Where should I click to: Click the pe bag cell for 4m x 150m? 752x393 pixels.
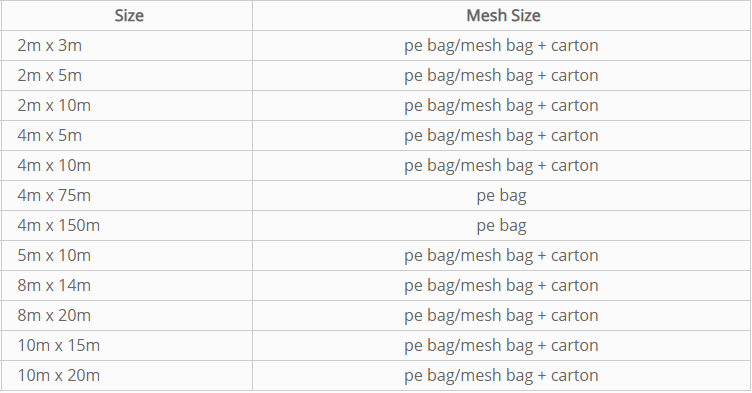pyautogui.click(x=502, y=226)
